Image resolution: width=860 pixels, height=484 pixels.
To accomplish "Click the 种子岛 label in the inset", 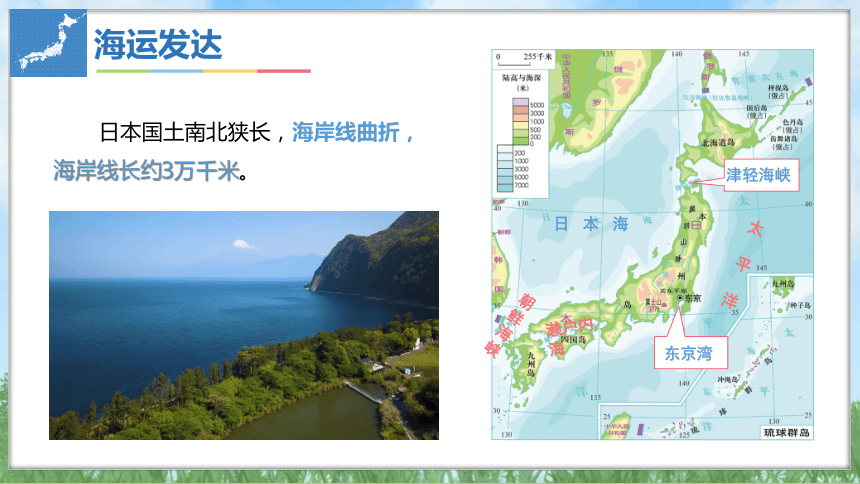I will pos(800,305).
